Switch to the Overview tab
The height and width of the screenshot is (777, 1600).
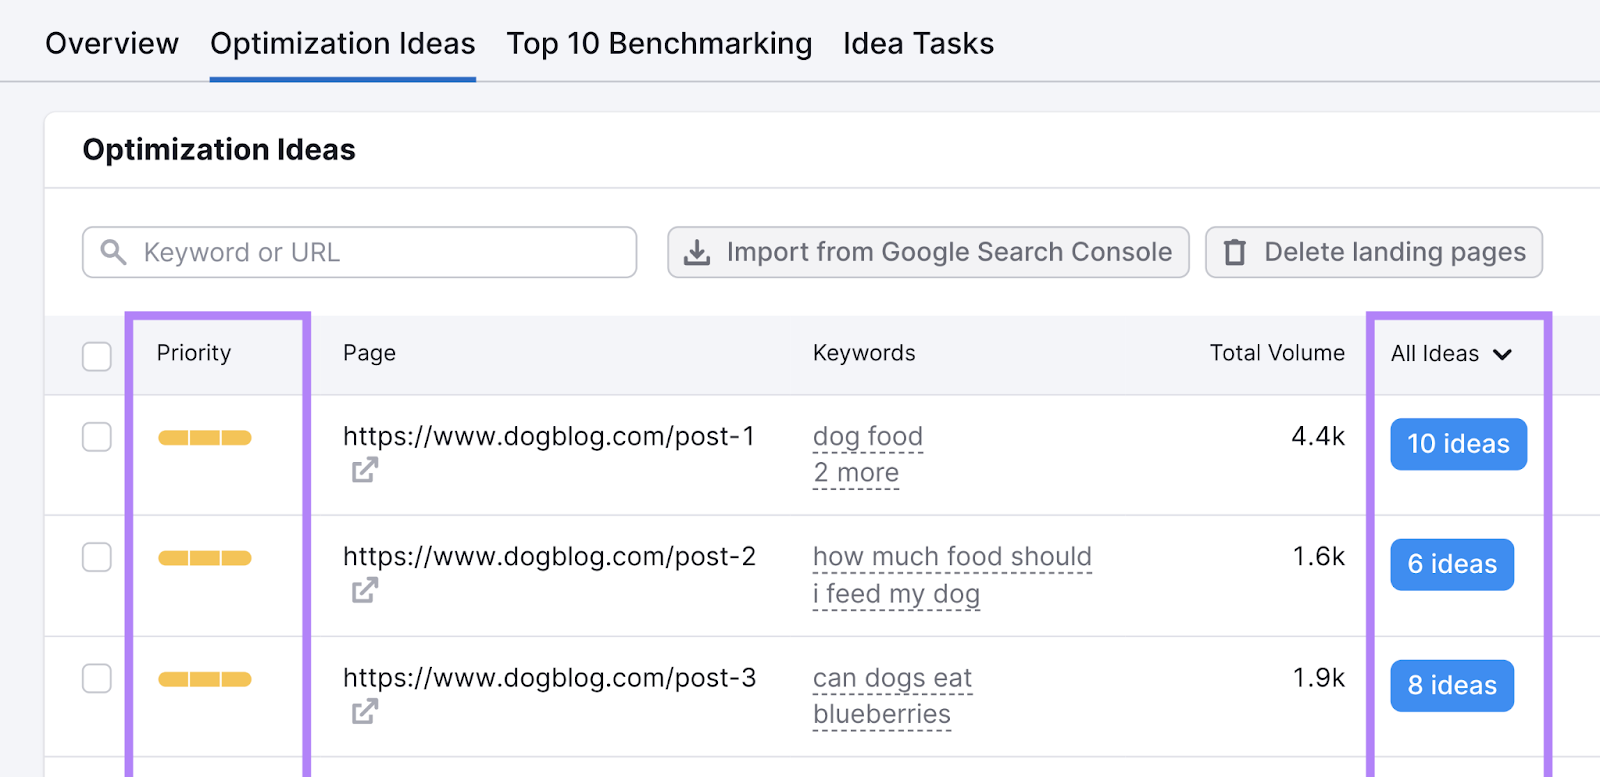(x=112, y=44)
